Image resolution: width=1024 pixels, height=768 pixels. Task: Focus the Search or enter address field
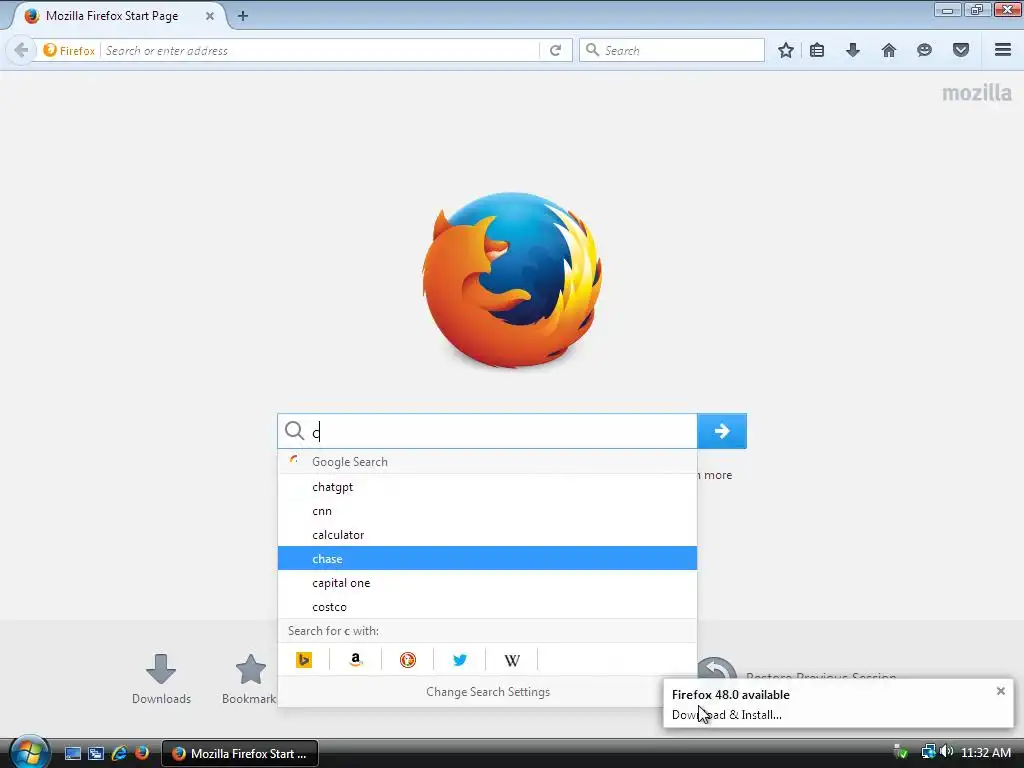coord(320,50)
